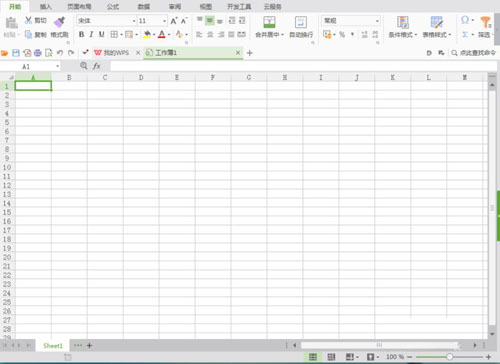Open the font size dropdown
The height and width of the screenshot is (364, 500).
(164, 21)
